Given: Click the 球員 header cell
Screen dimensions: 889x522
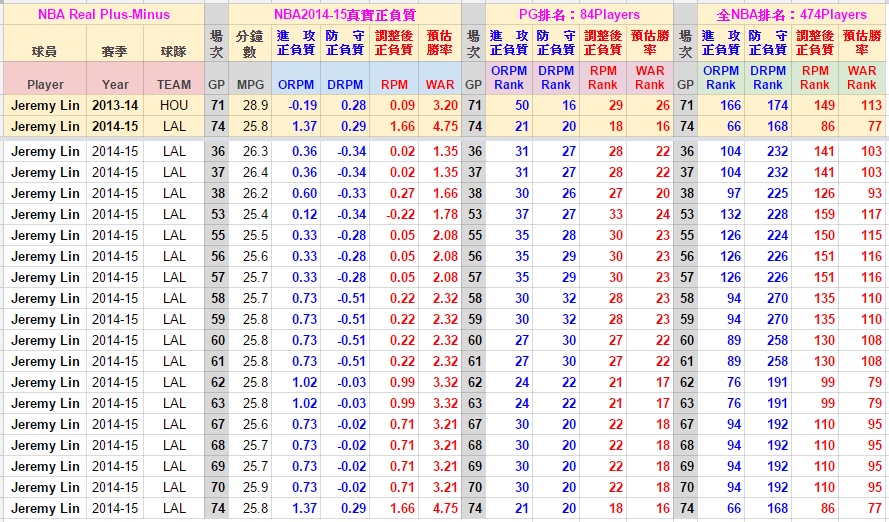Looking at the screenshot, I should coord(45,50).
